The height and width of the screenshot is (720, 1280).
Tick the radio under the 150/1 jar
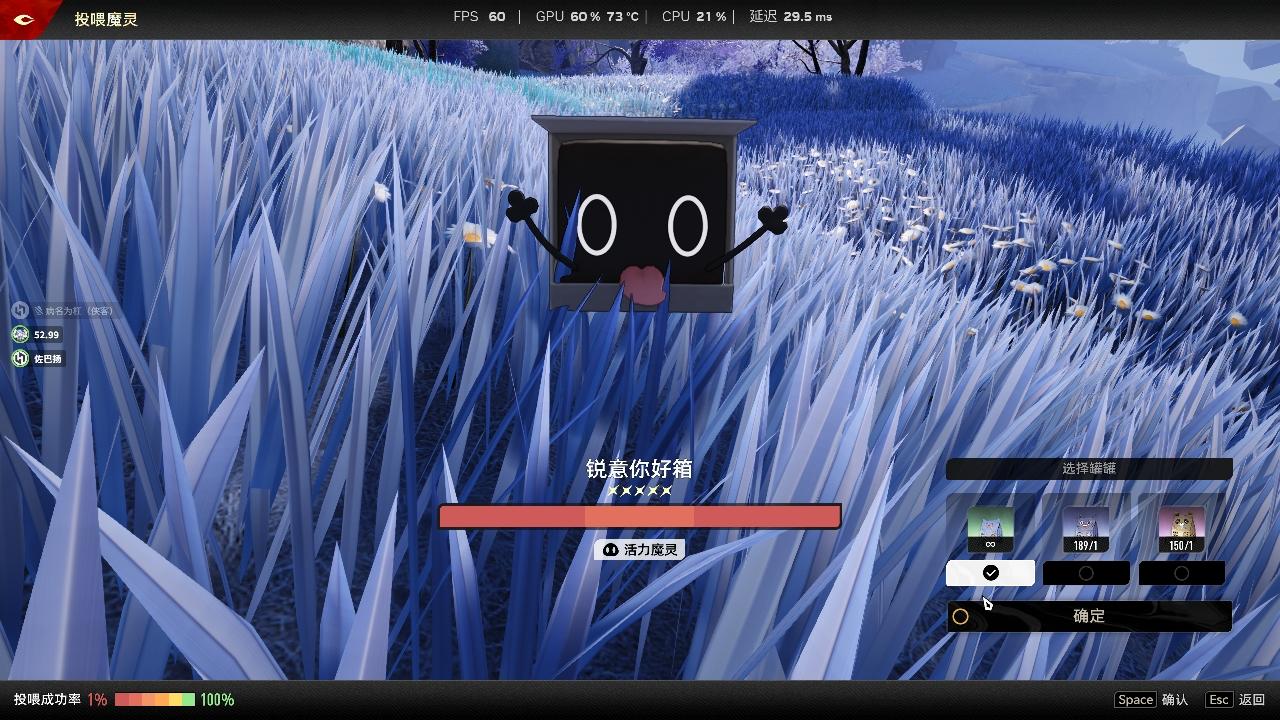1181,573
